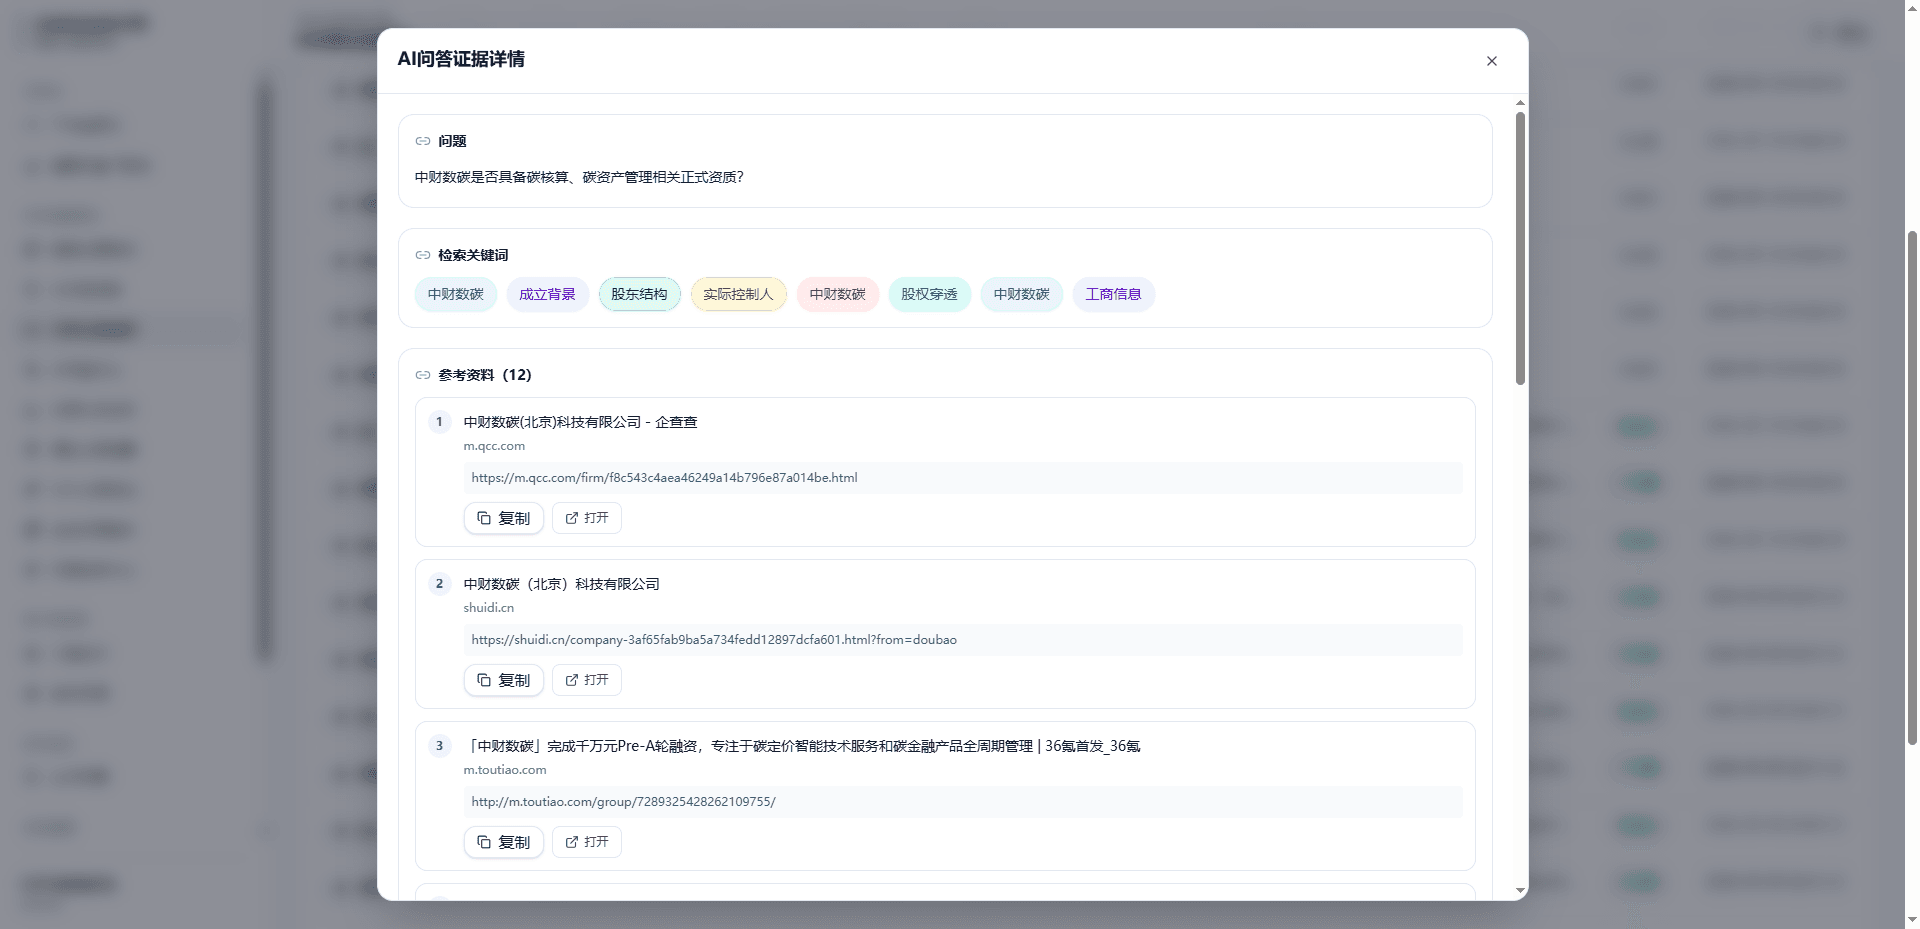Select the 股权穿透 keyword tag
This screenshot has width=1920, height=929.
tap(929, 294)
